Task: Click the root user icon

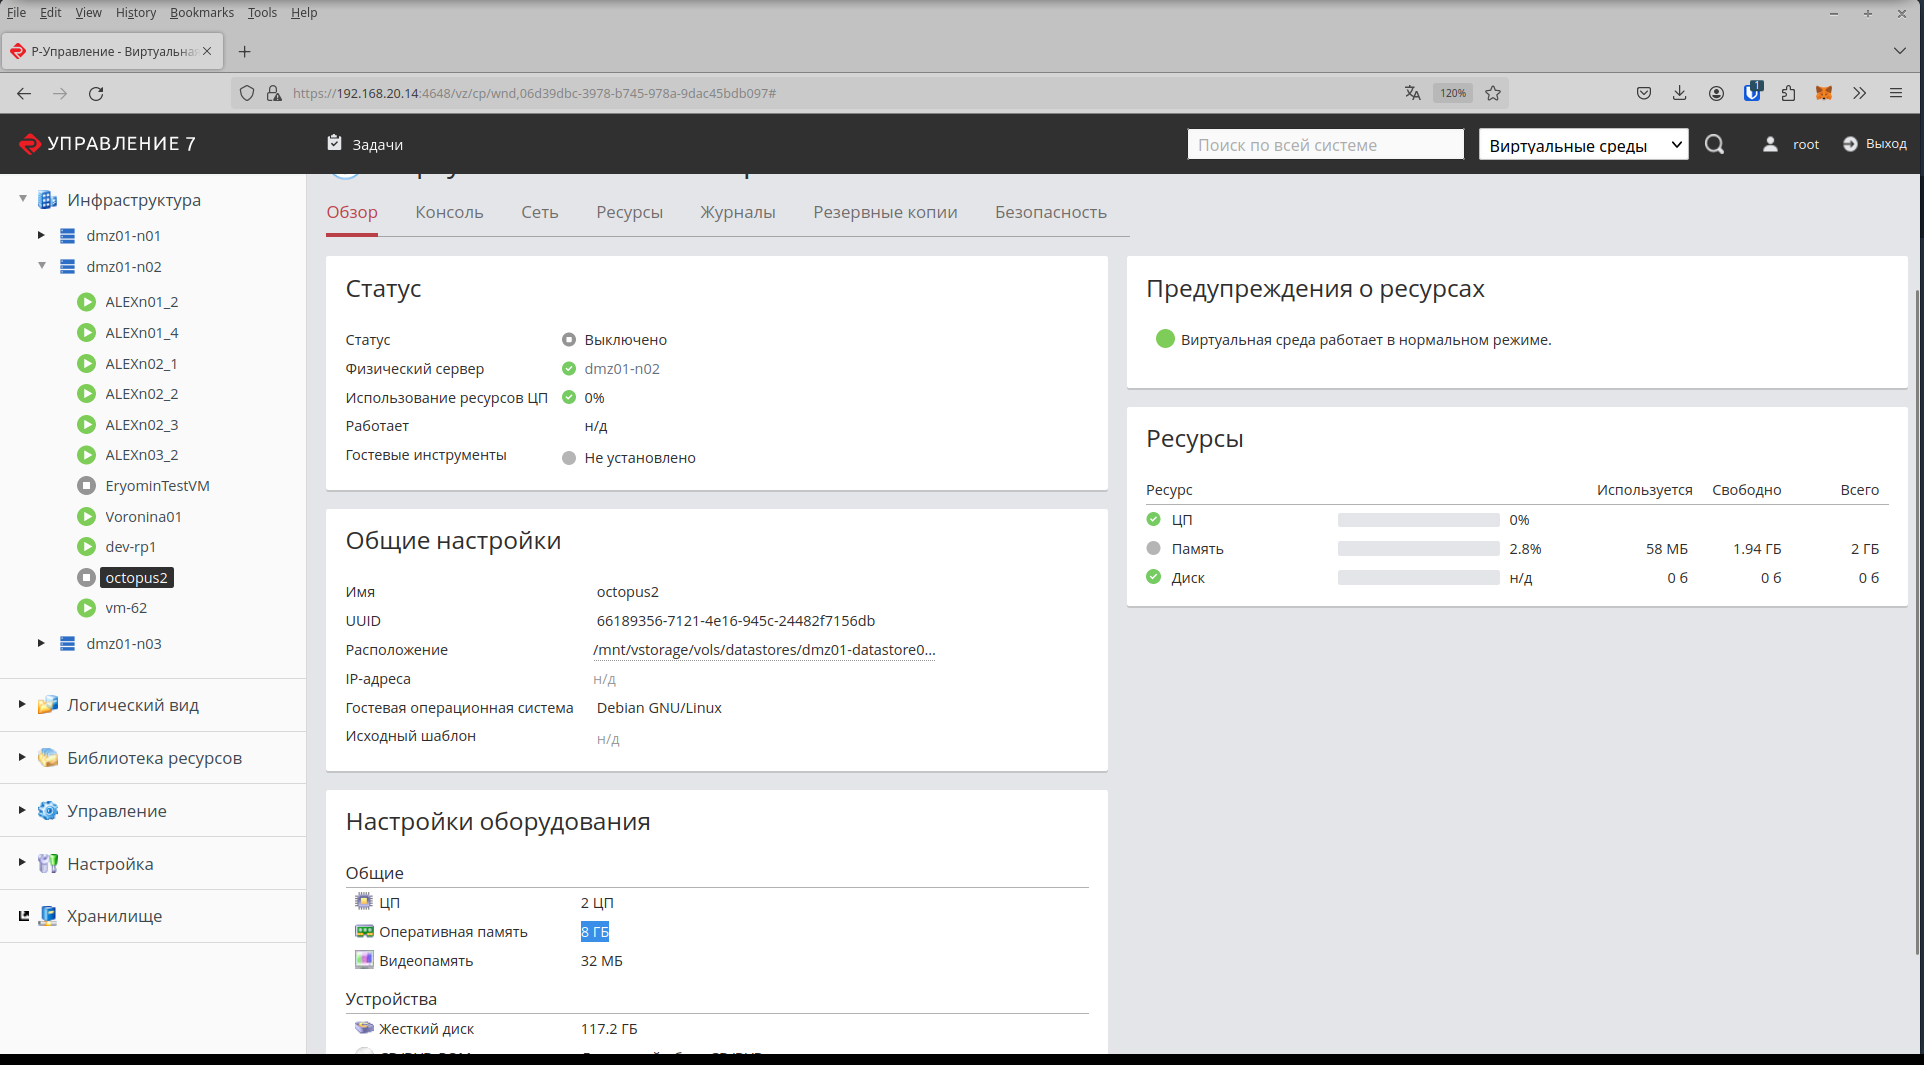Action: (x=1770, y=144)
